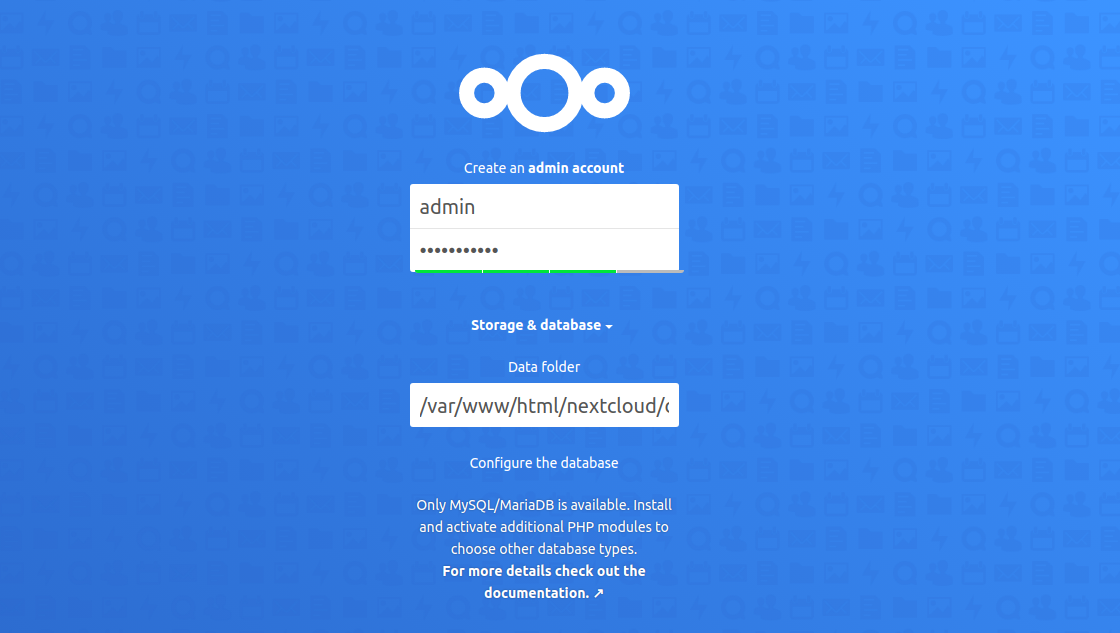1120x633 pixels.
Task: Click the 'choose other database types' text line
Action: [x=544, y=549]
